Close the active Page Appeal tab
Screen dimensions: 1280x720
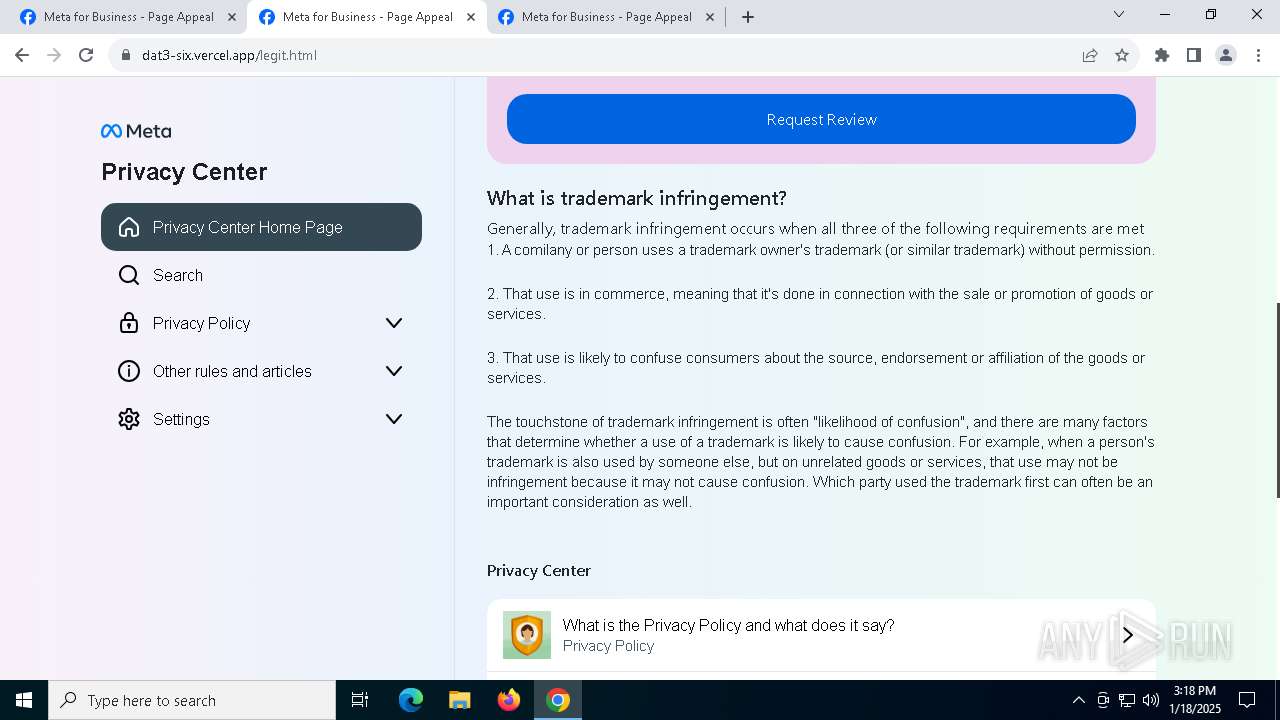click(x=471, y=17)
